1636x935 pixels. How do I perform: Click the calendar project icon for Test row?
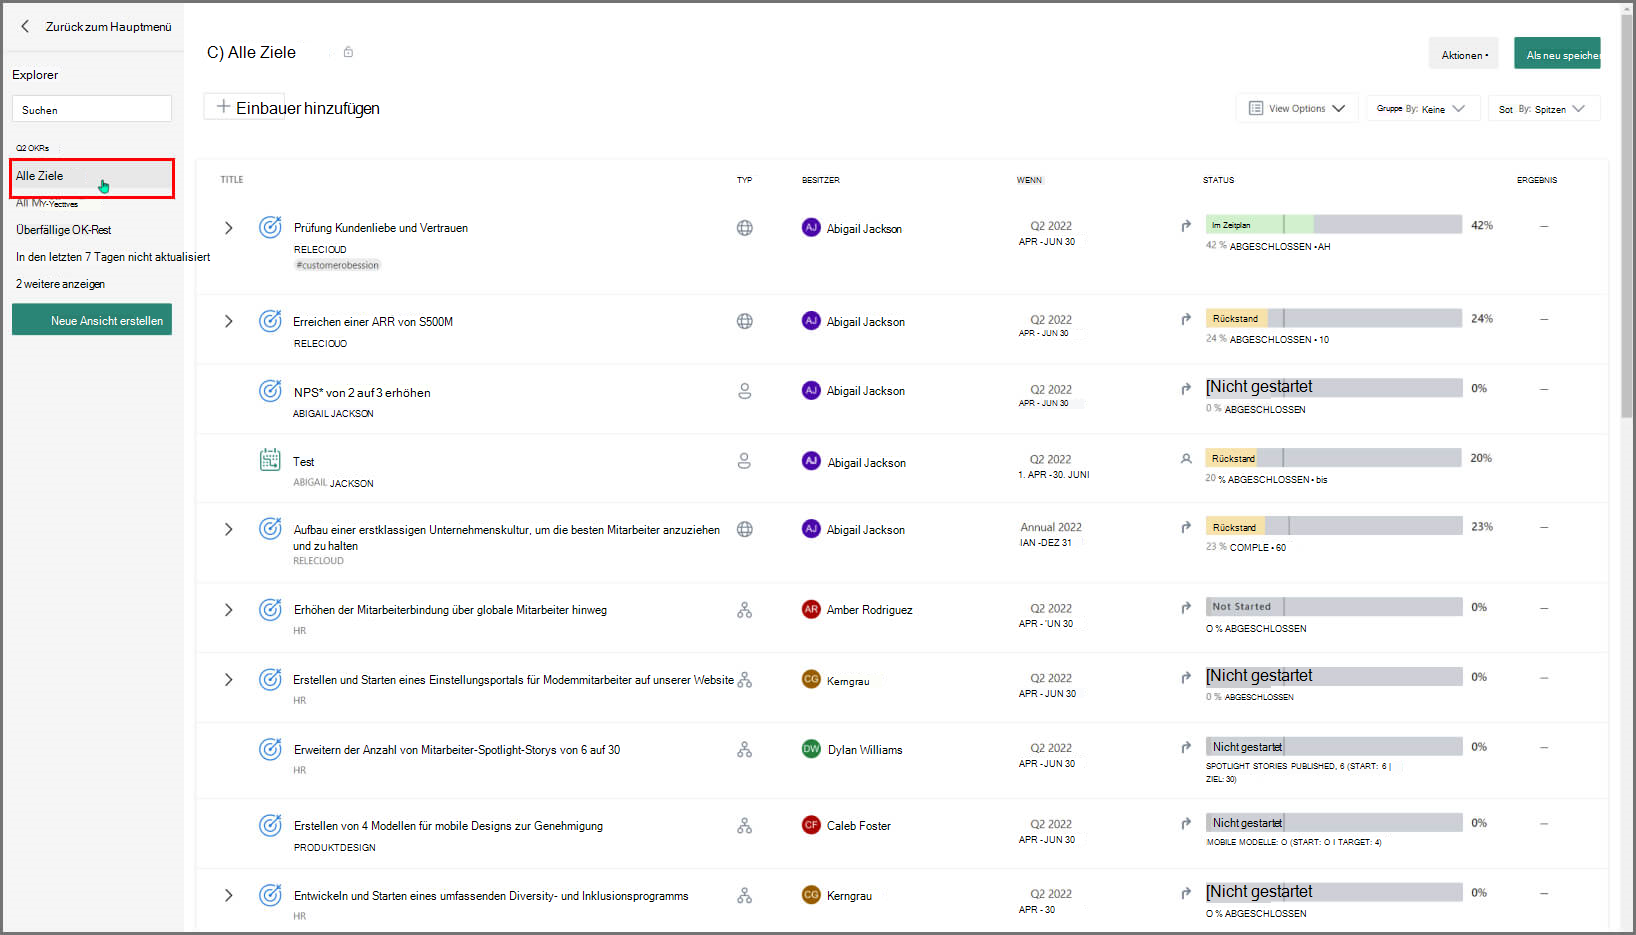tap(270, 460)
